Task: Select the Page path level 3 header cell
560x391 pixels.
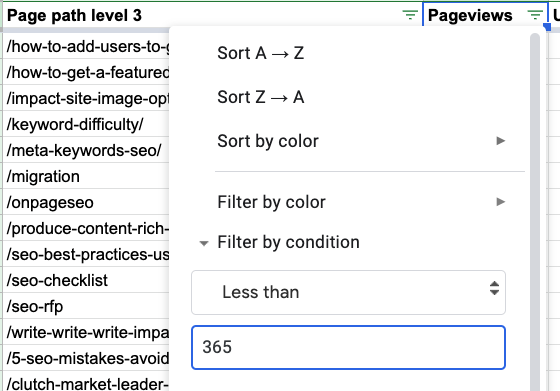Action: tap(212, 15)
